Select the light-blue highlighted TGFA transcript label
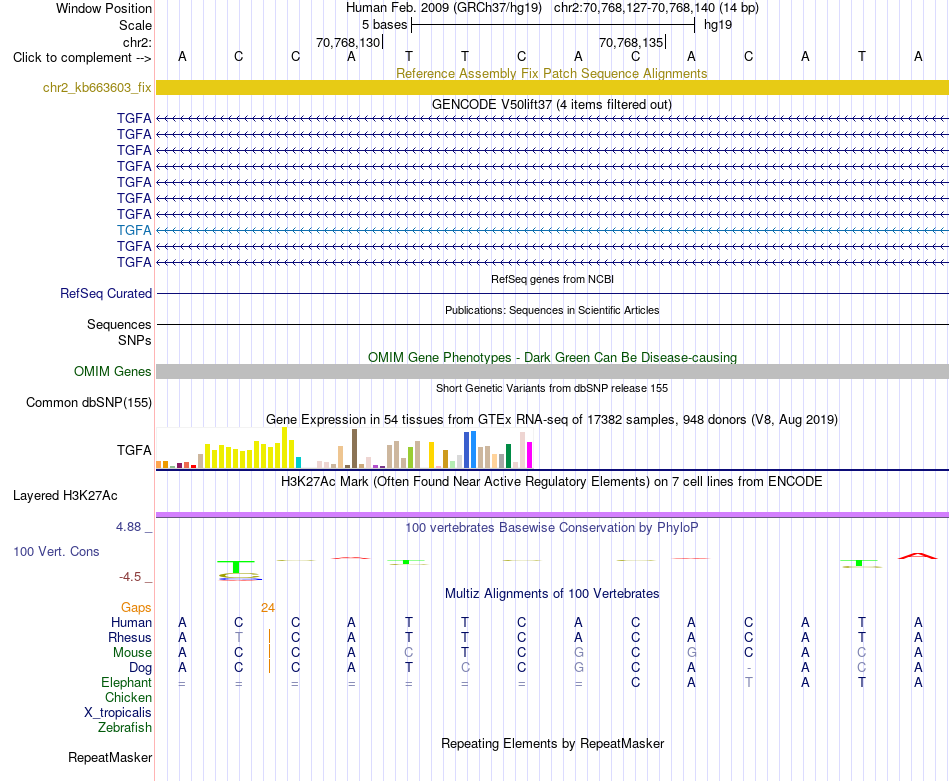Viewport: 950px width, 781px height. [x=134, y=230]
